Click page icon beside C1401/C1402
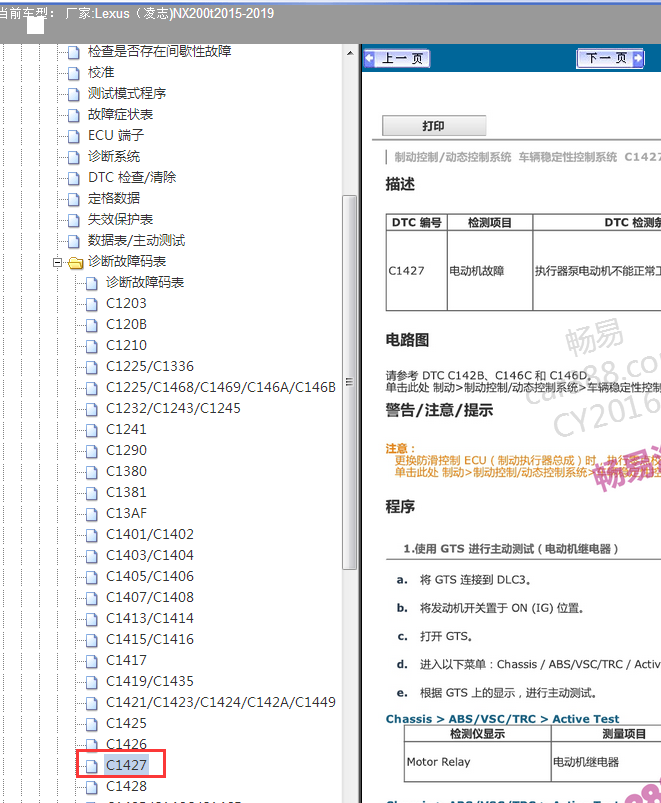 pos(92,535)
